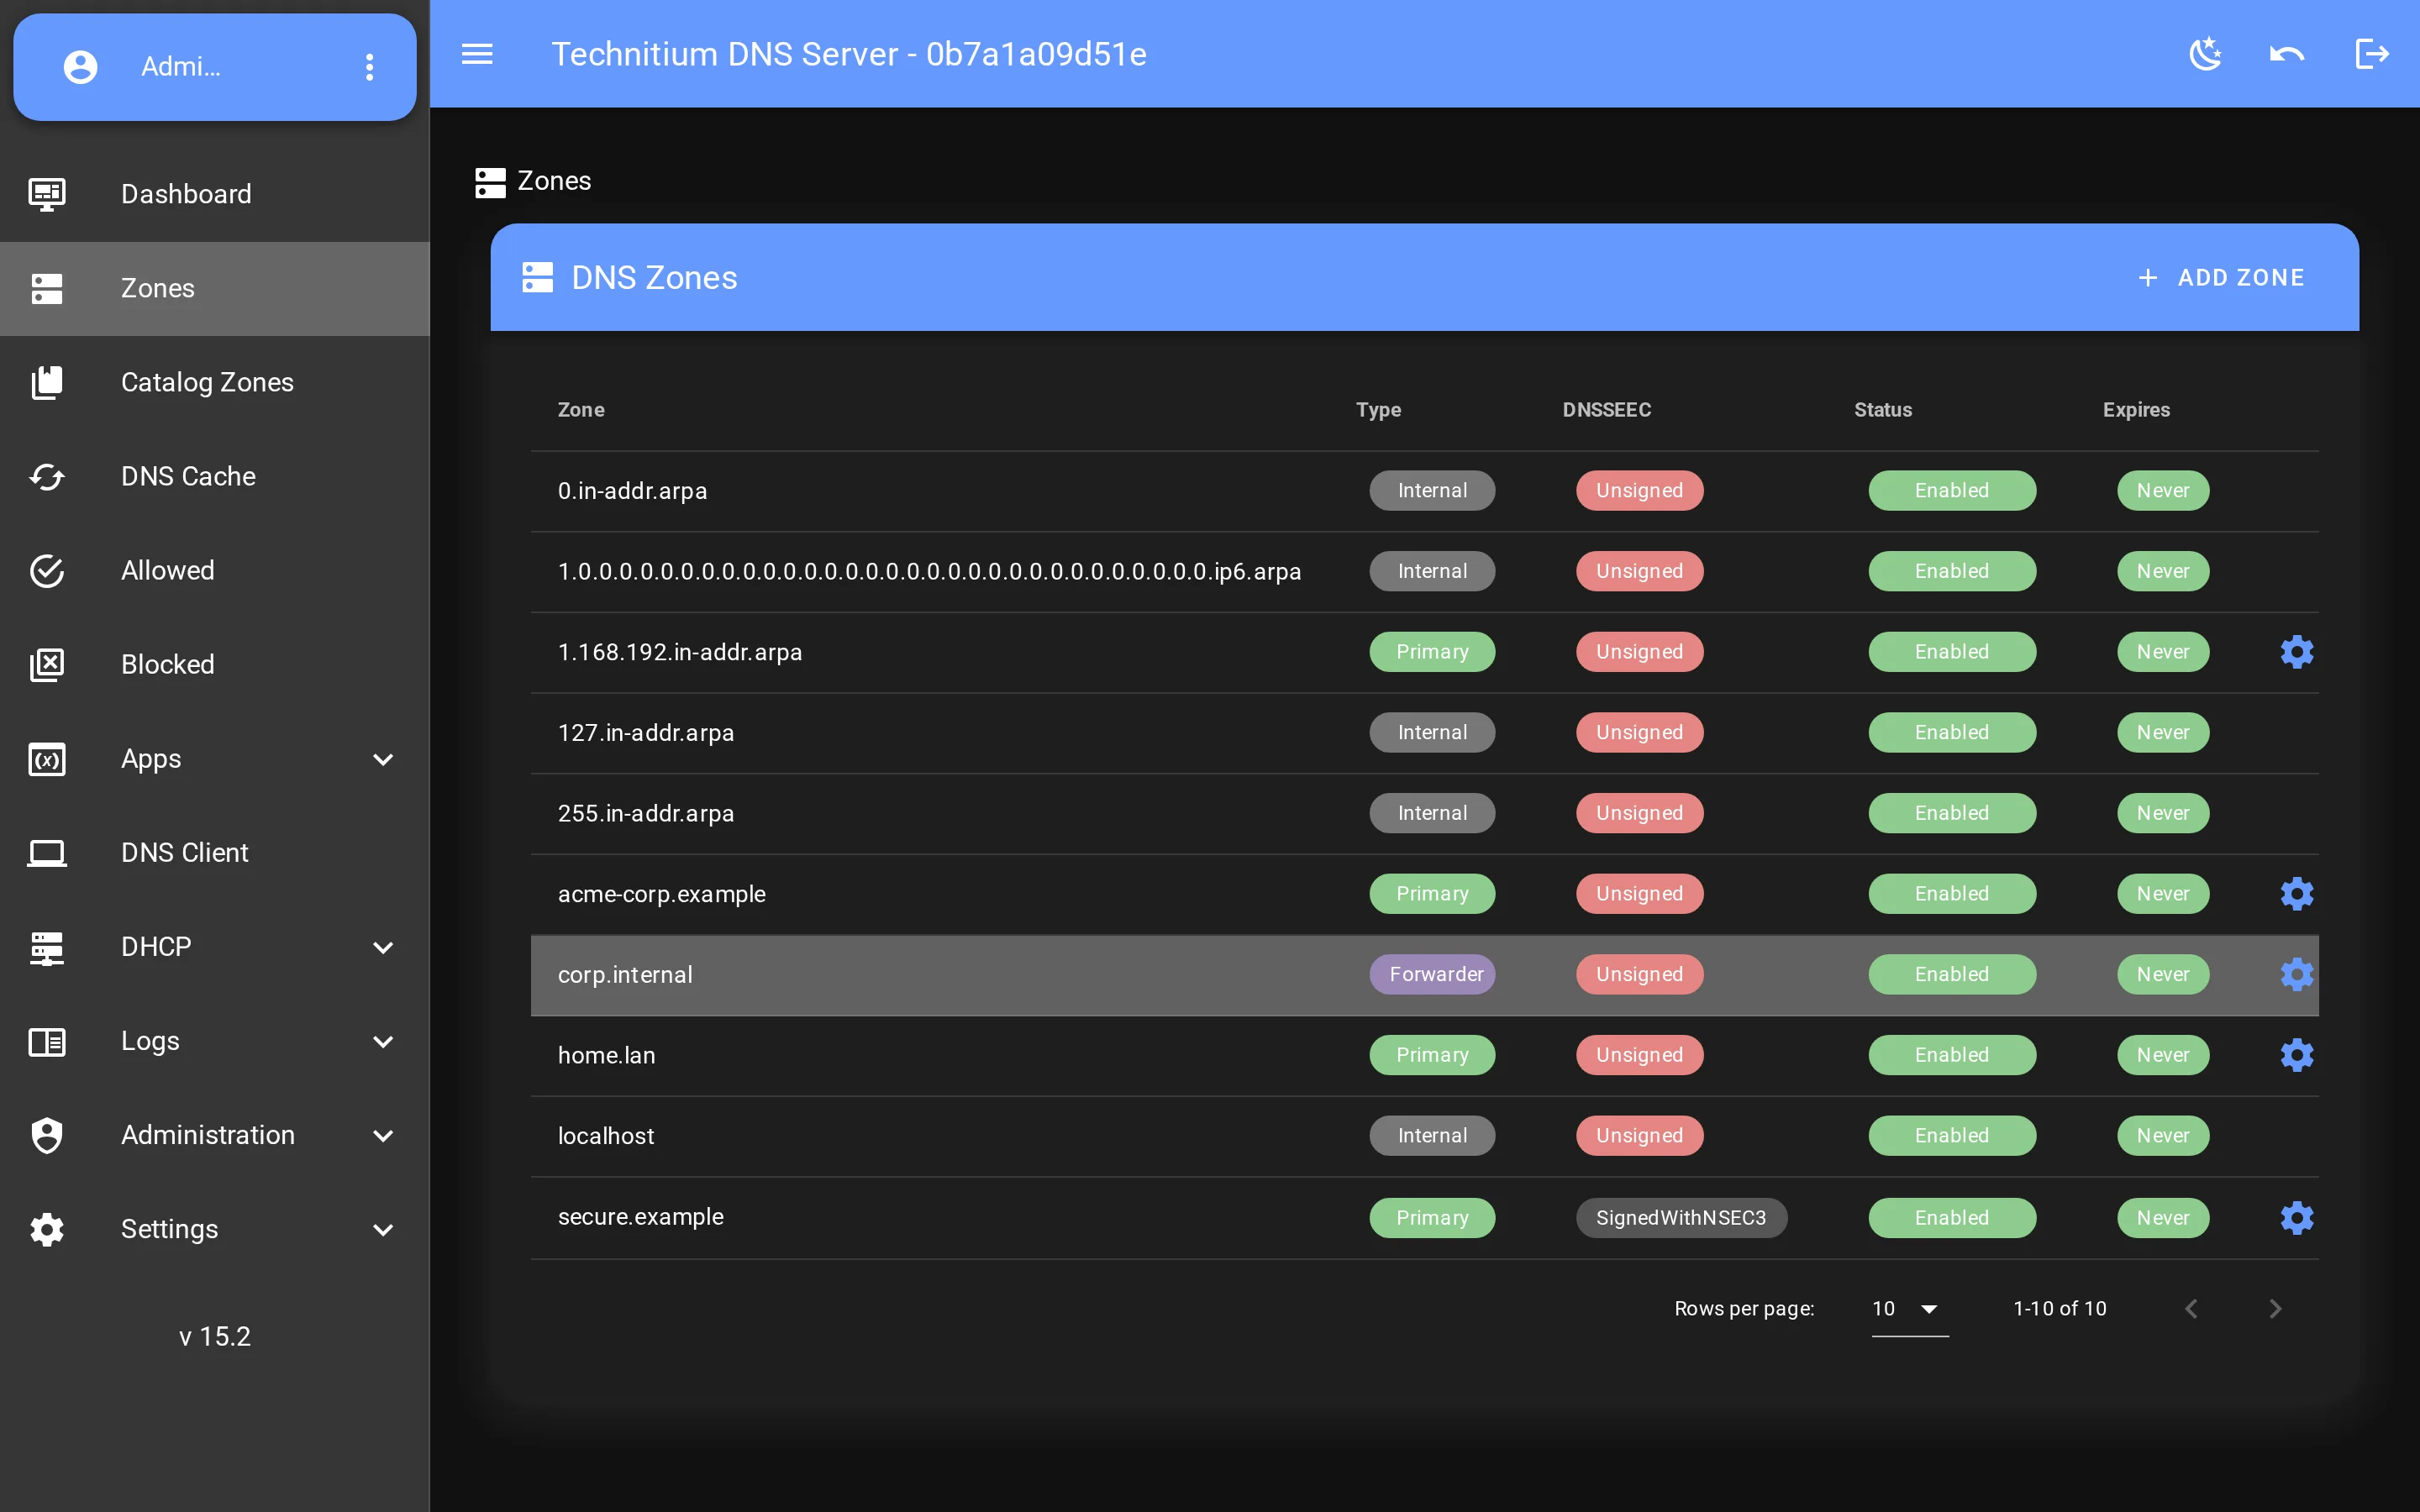This screenshot has width=2420, height=1512.
Task: Click the corp.internal zone name
Action: [x=625, y=975]
